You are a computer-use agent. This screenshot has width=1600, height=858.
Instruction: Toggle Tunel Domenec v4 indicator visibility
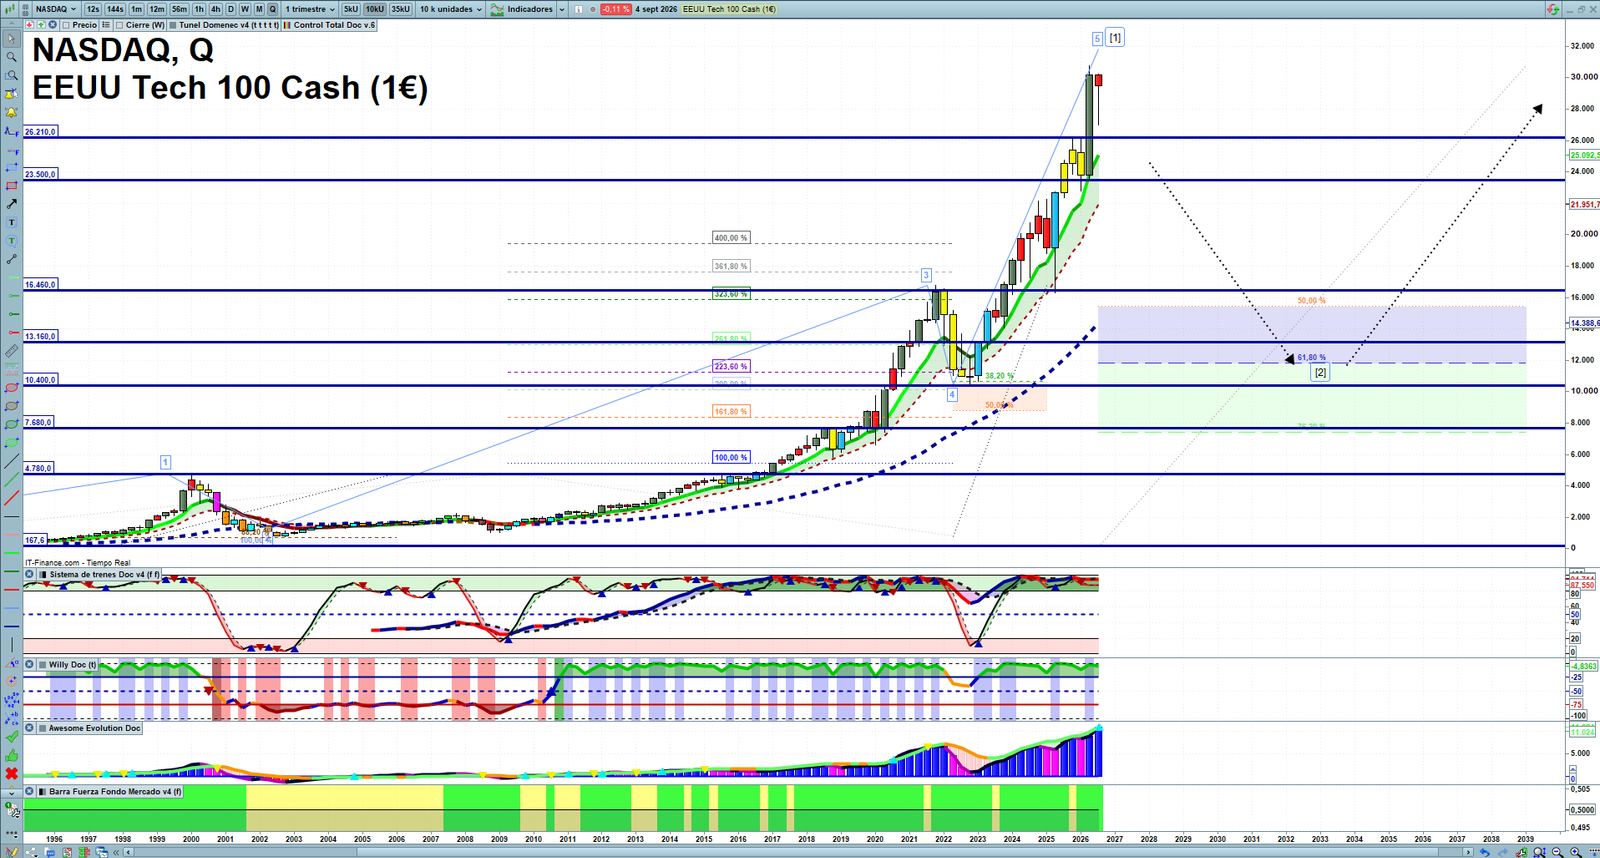[173, 25]
